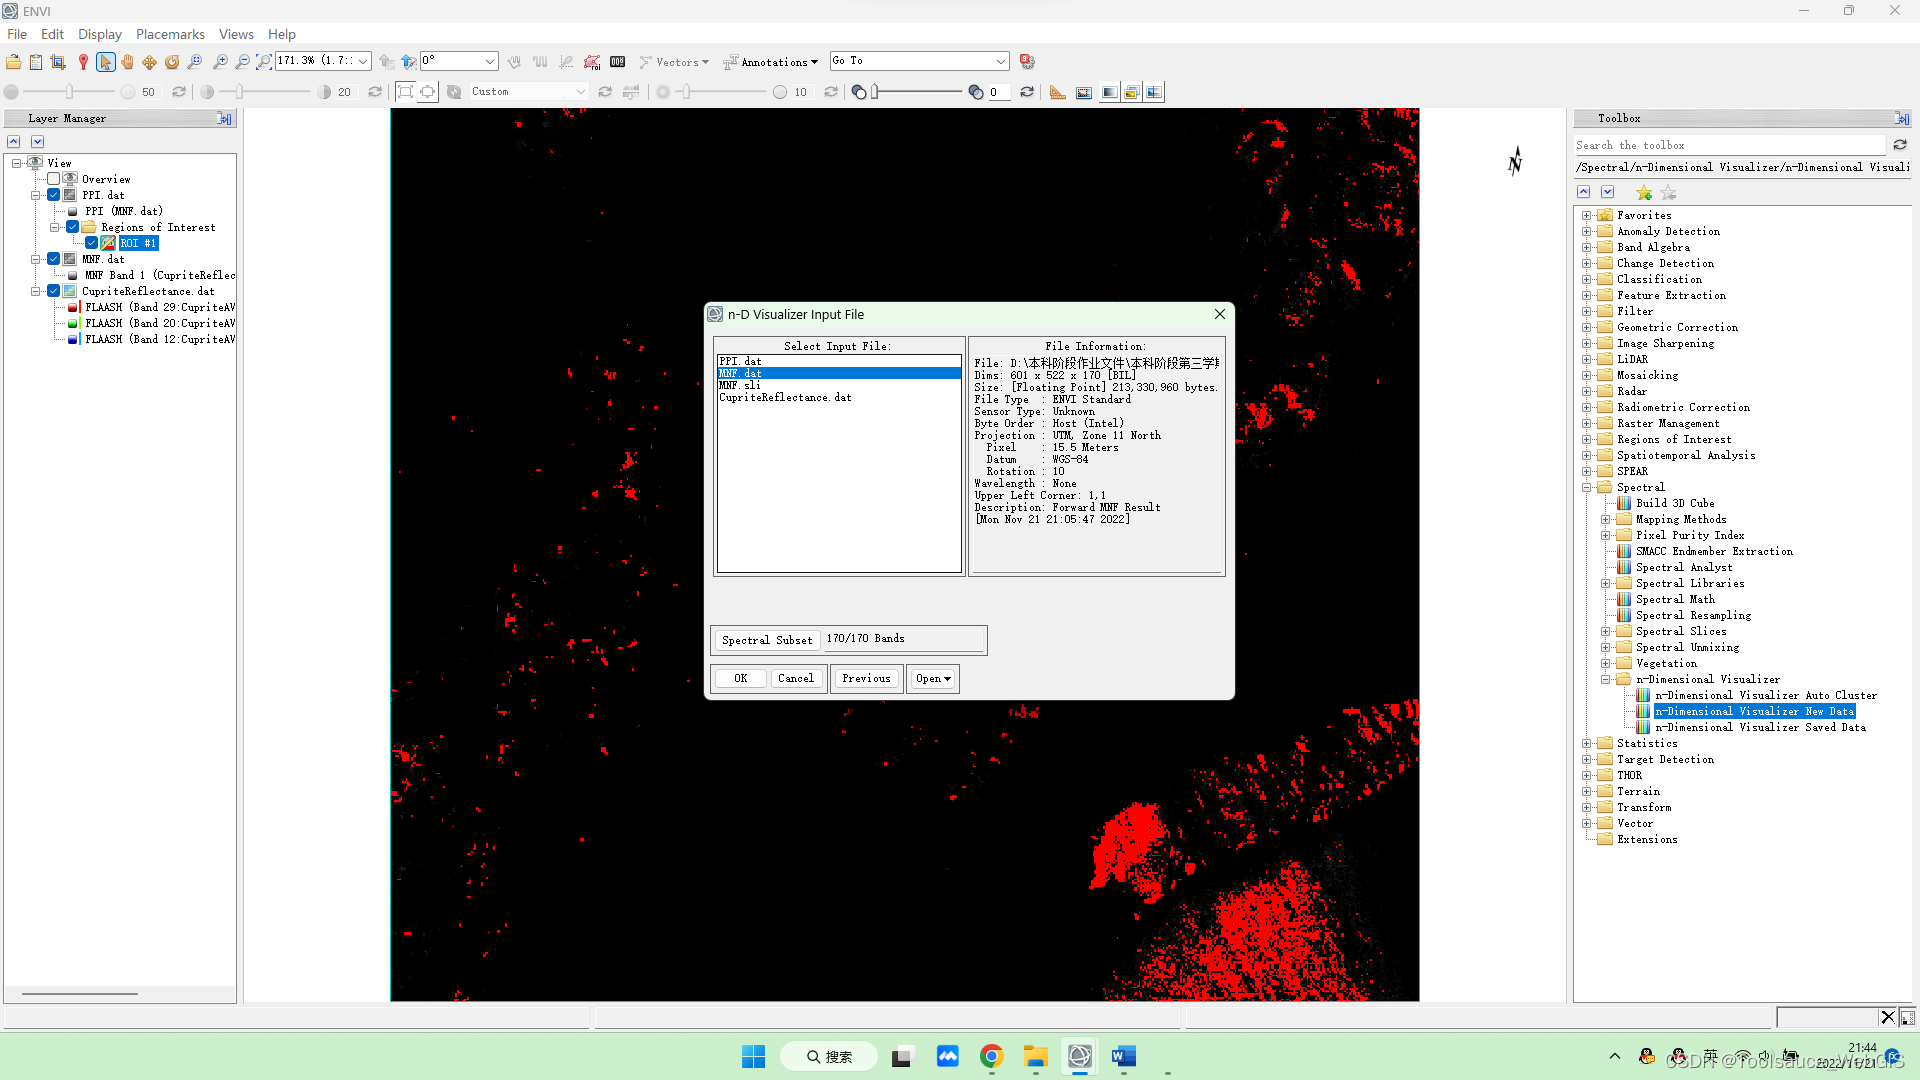
Task: Adjust the transparency slider
Action: (876, 92)
